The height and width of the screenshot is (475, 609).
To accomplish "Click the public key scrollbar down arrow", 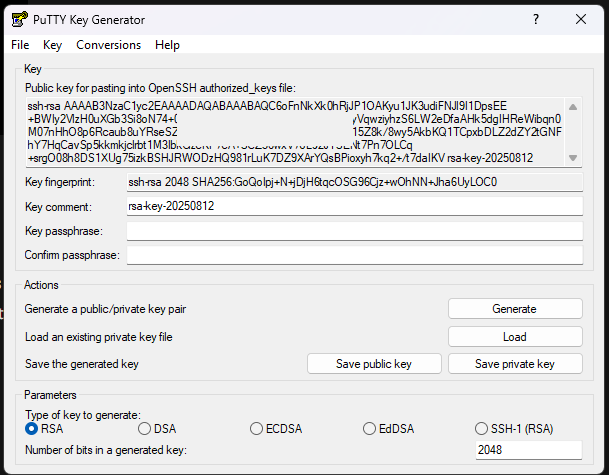I will click(x=573, y=158).
